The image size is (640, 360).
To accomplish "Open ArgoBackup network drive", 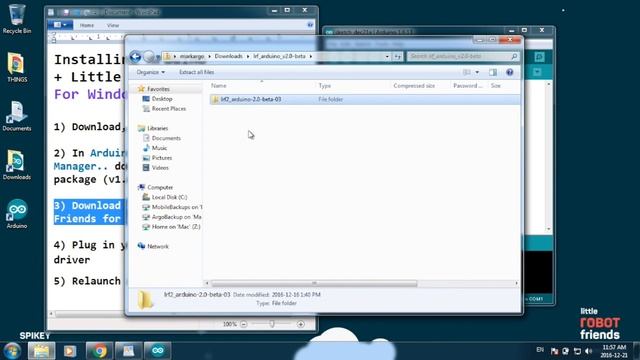I will tap(176, 217).
